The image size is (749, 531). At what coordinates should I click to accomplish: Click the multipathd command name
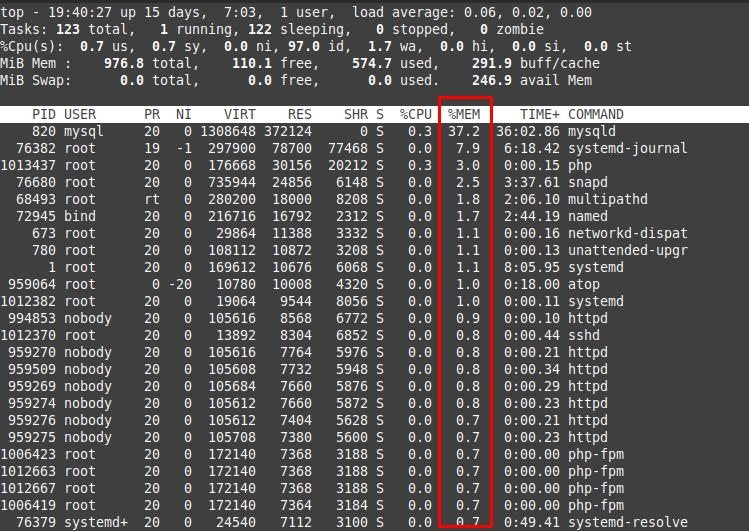click(x=608, y=199)
